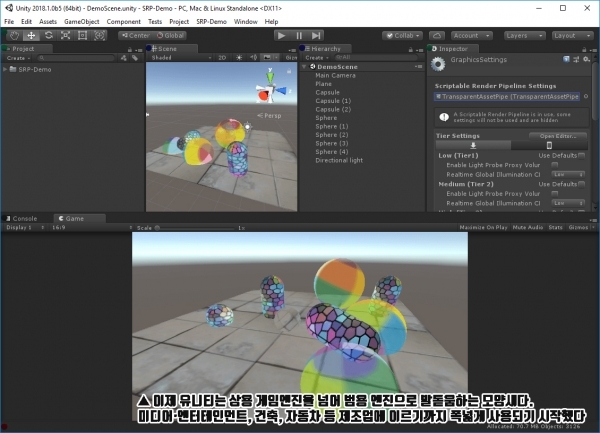The width and height of the screenshot is (600, 433).
Task: Select the Hand tool in toolbar
Action: click(14, 36)
